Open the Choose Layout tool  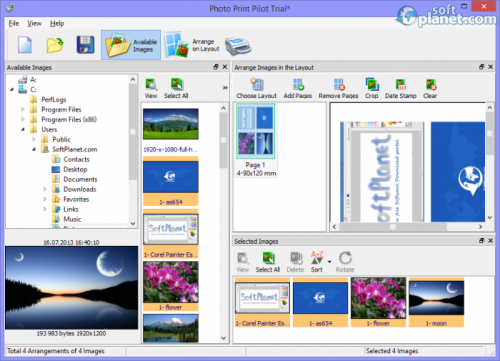pyautogui.click(x=257, y=88)
